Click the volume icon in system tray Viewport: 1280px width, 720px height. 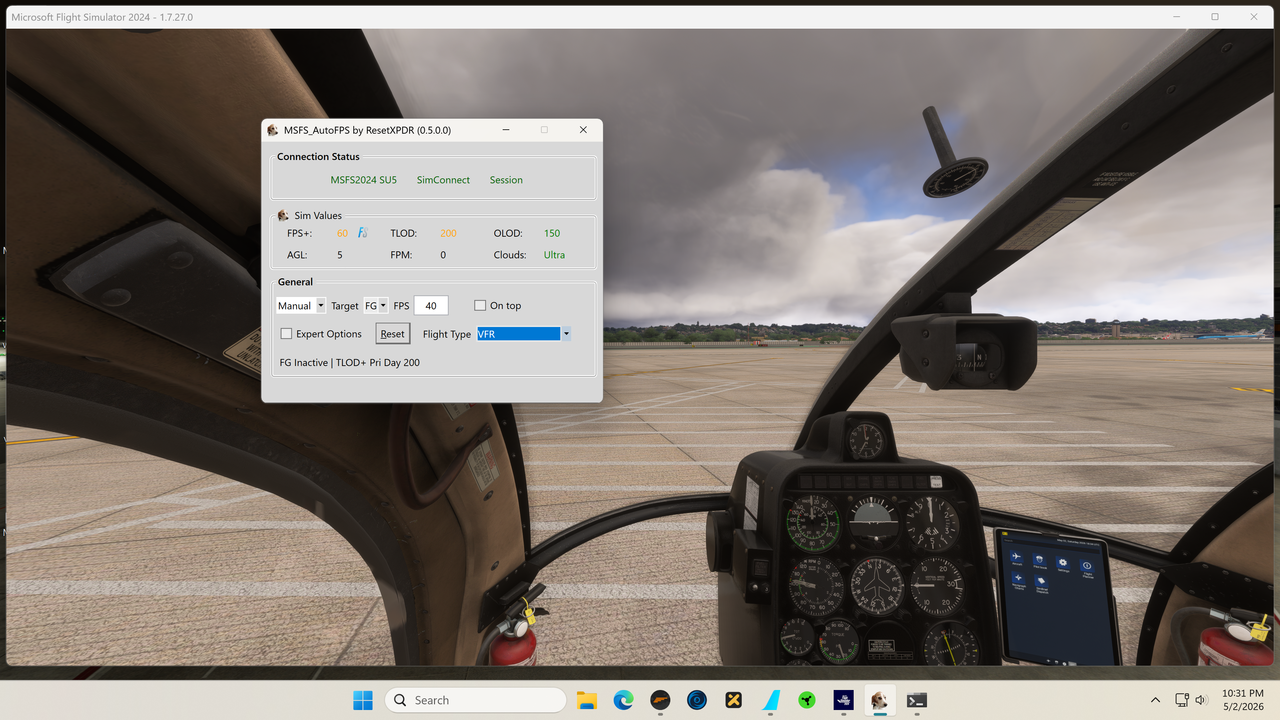click(1201, 700)
